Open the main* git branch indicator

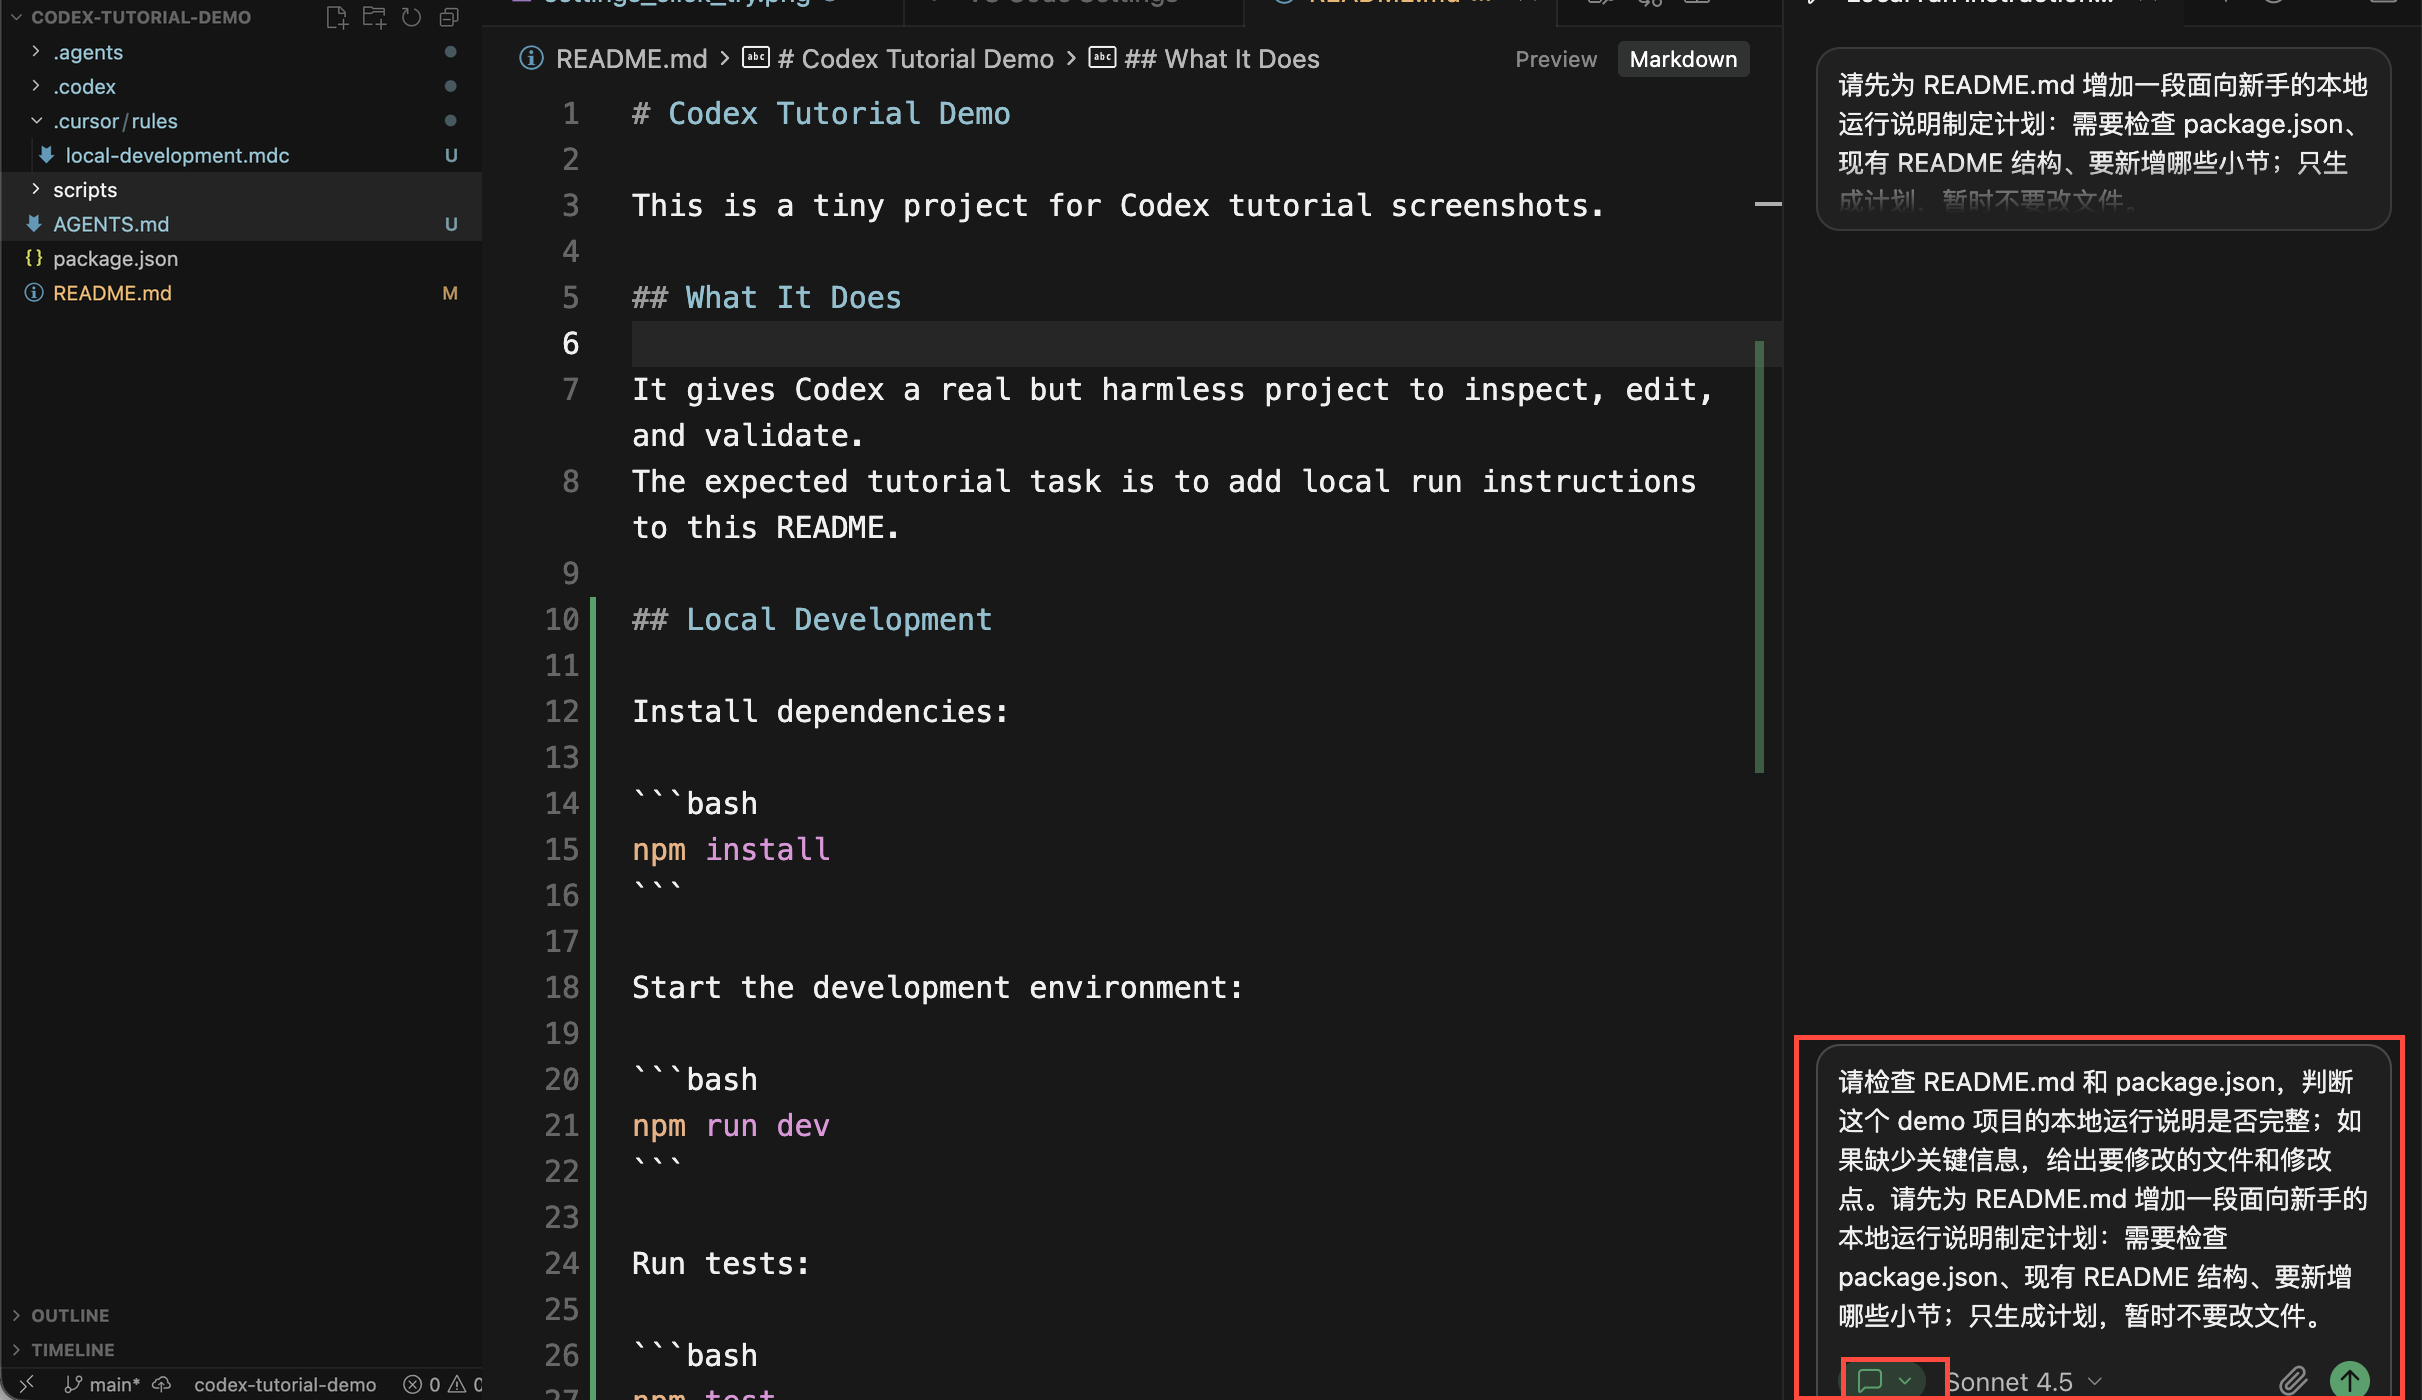tap(103, 1384)
